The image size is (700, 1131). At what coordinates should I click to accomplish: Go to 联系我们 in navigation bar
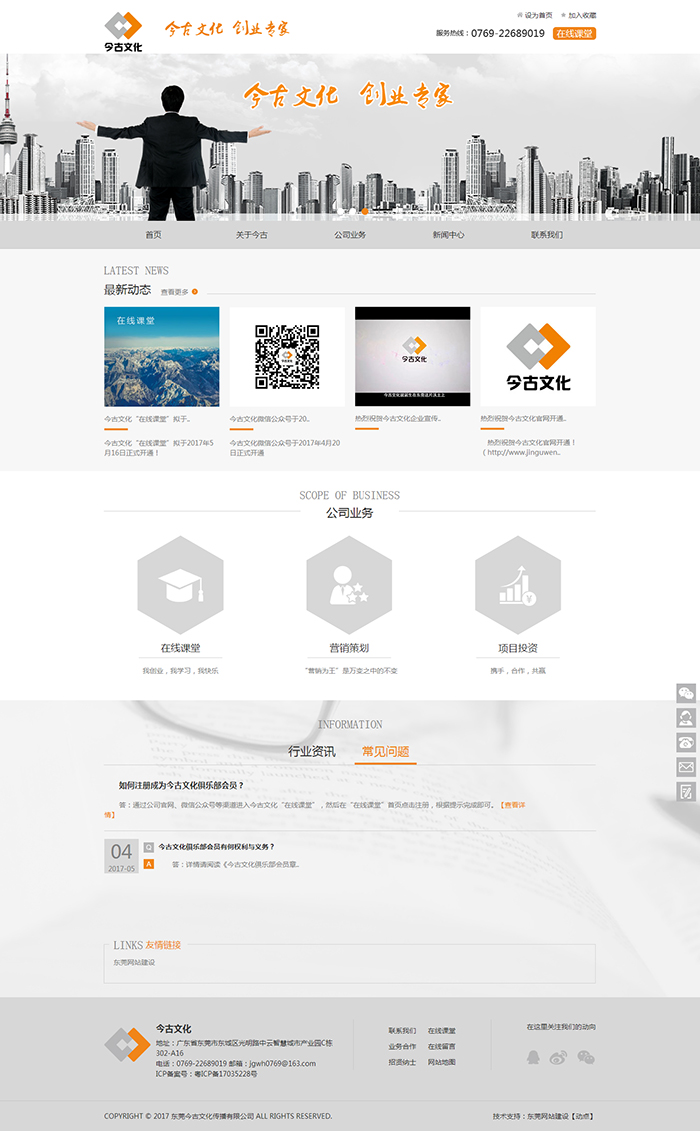point(547,235)
